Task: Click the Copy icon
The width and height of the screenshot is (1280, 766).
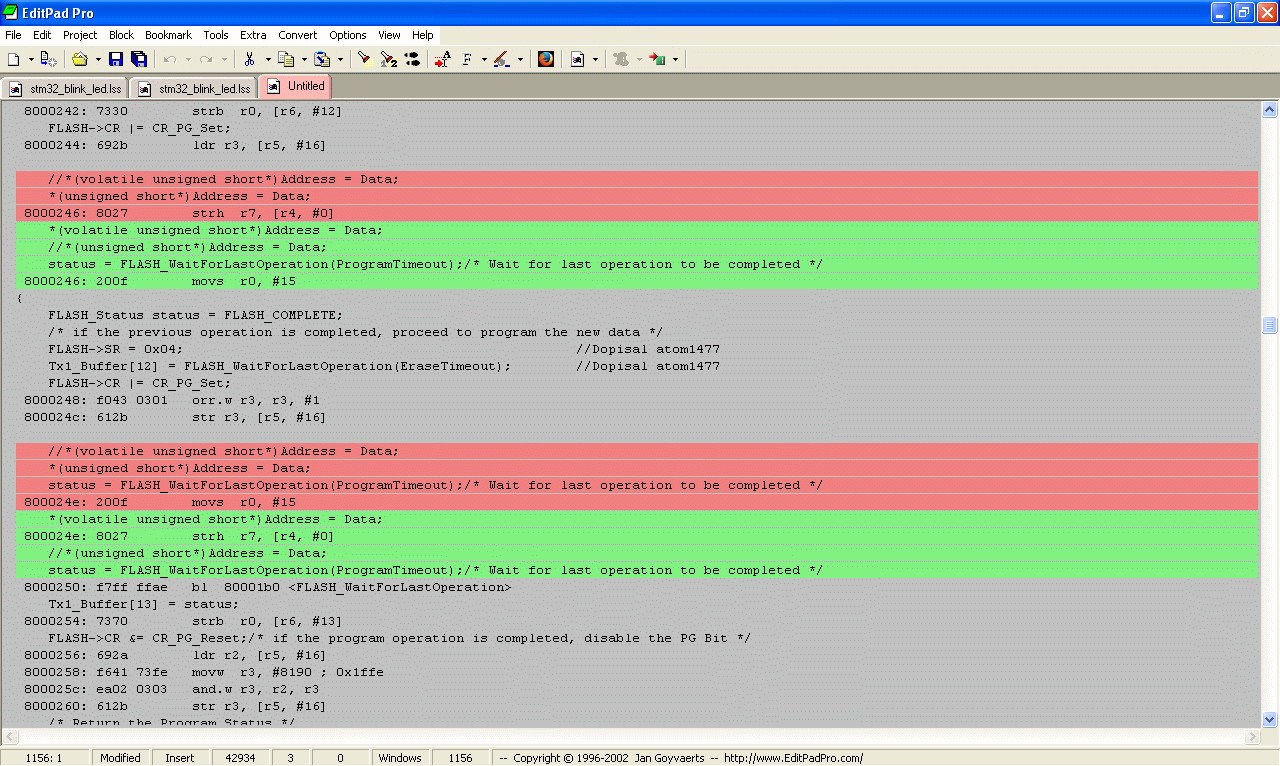Action: pos(286,60)
